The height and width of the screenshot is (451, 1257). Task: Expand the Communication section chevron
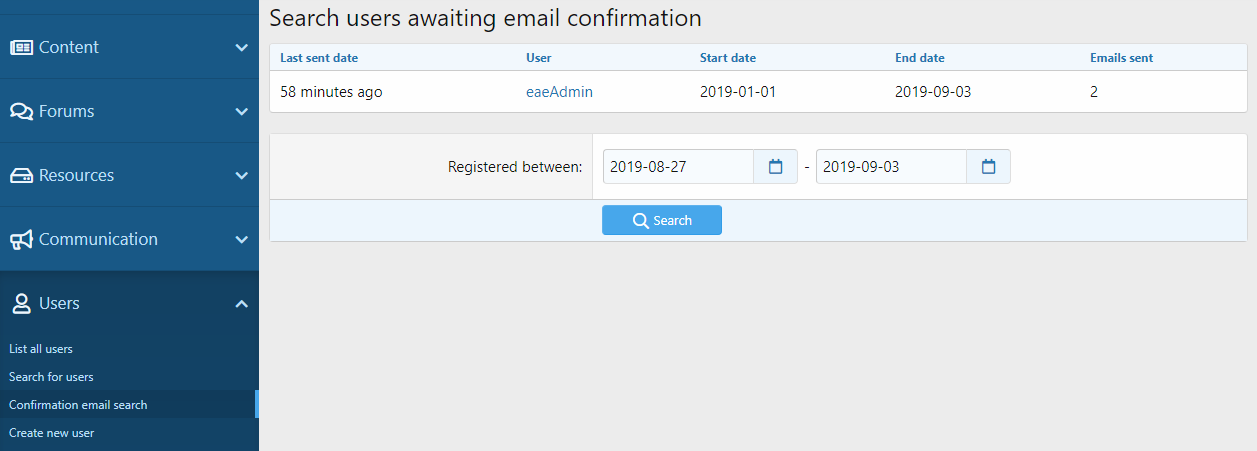point(241,239)
